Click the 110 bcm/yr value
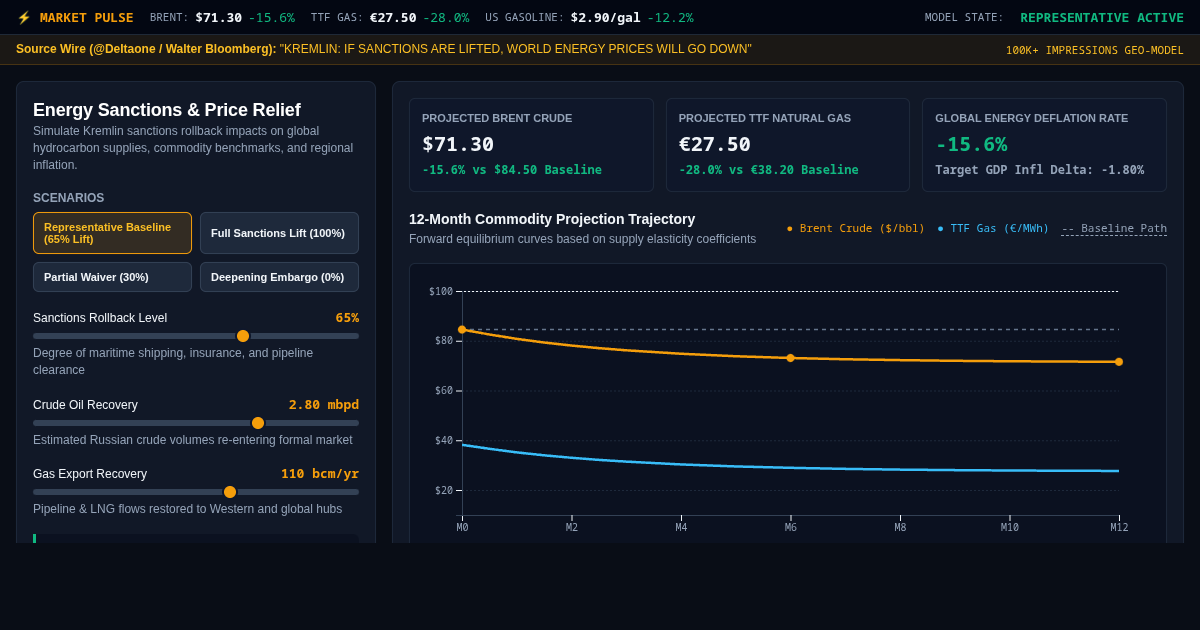Image resolution: width=1200 pixels, height=630 pixels. point(320,474)
